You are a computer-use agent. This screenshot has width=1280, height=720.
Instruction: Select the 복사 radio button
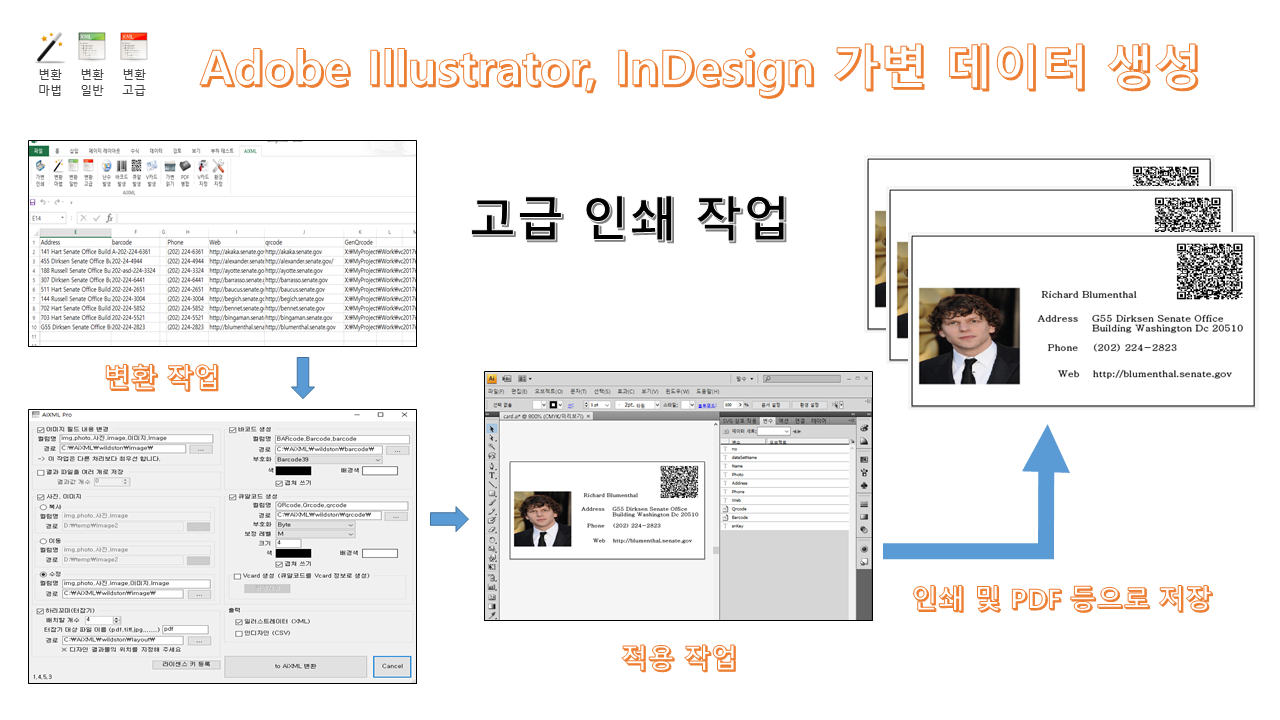[42, 507]
